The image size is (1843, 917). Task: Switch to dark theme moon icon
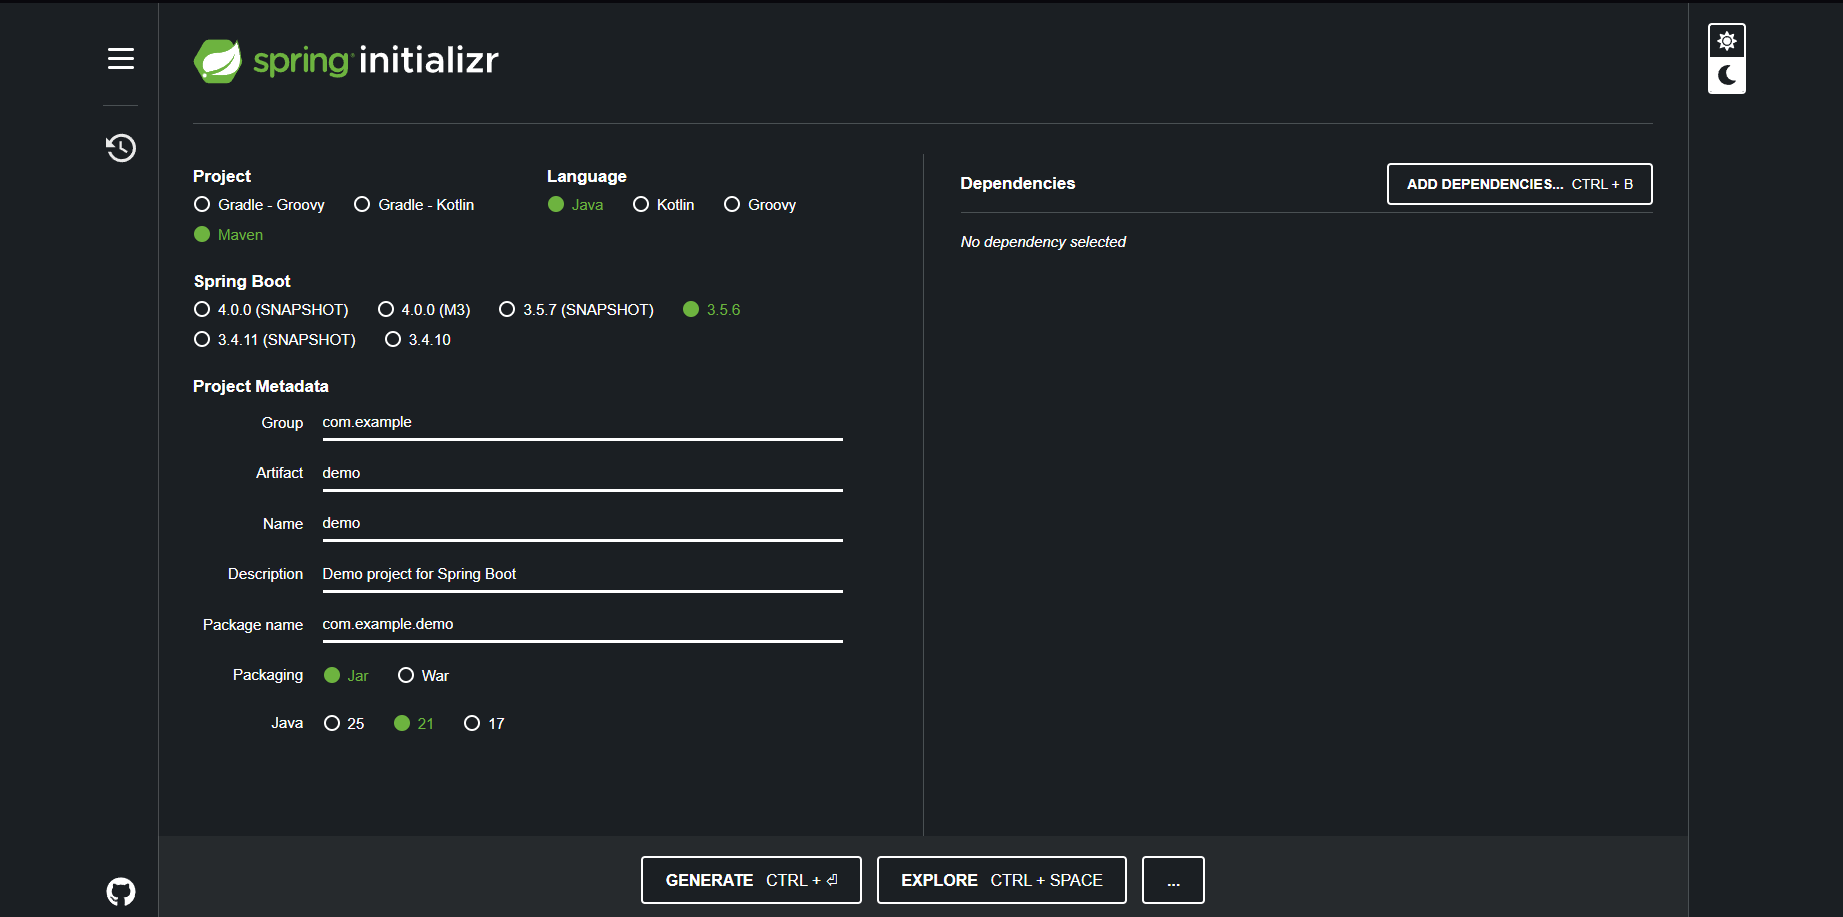pos(1726,76)
